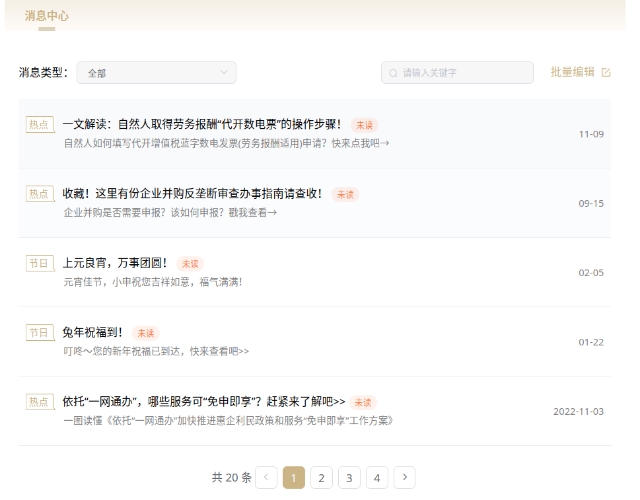Open message 兔年祝福到！
The height and width of the screenshot is (500, 640).
pyautogui.click(x=93, y=332)
